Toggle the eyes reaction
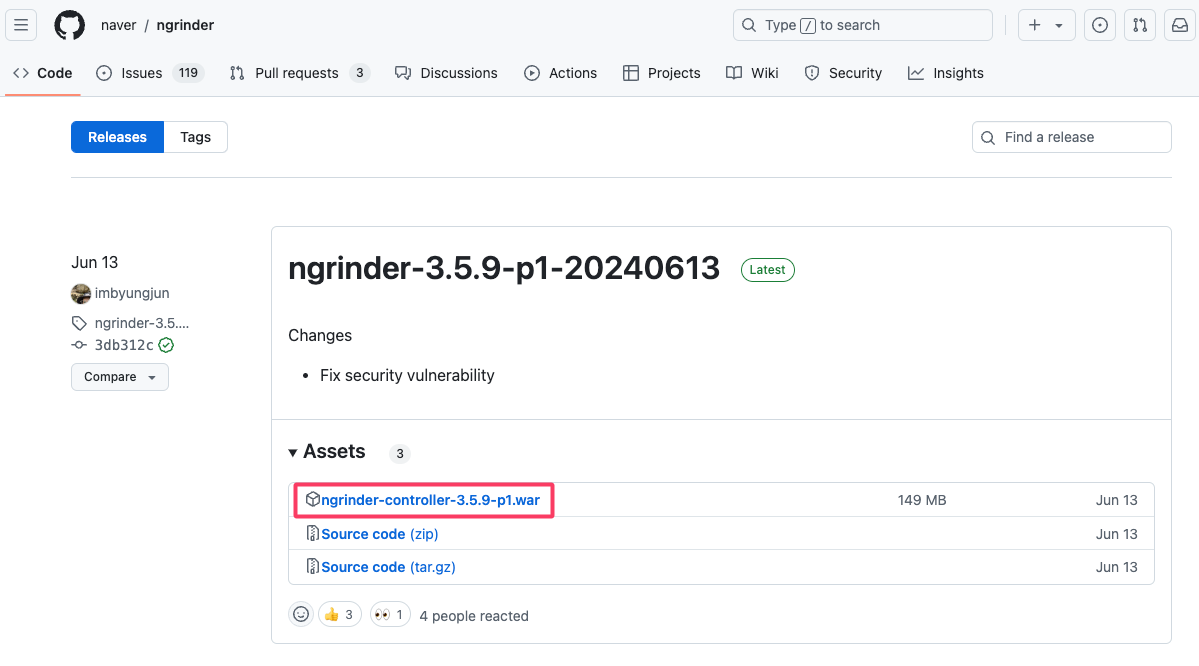 click(x=391, y=614)
